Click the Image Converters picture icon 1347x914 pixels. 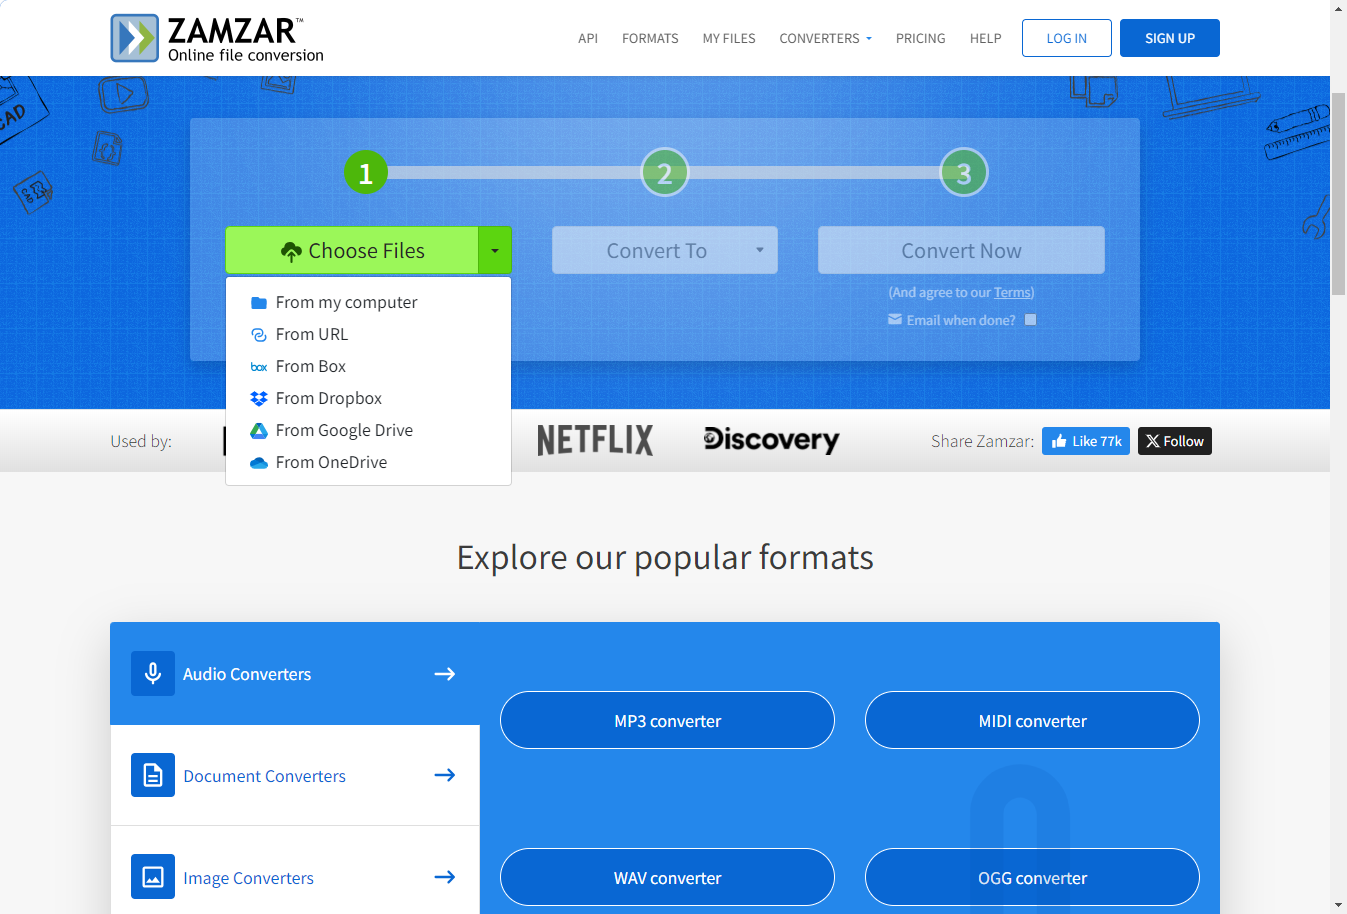pos(153,877)
